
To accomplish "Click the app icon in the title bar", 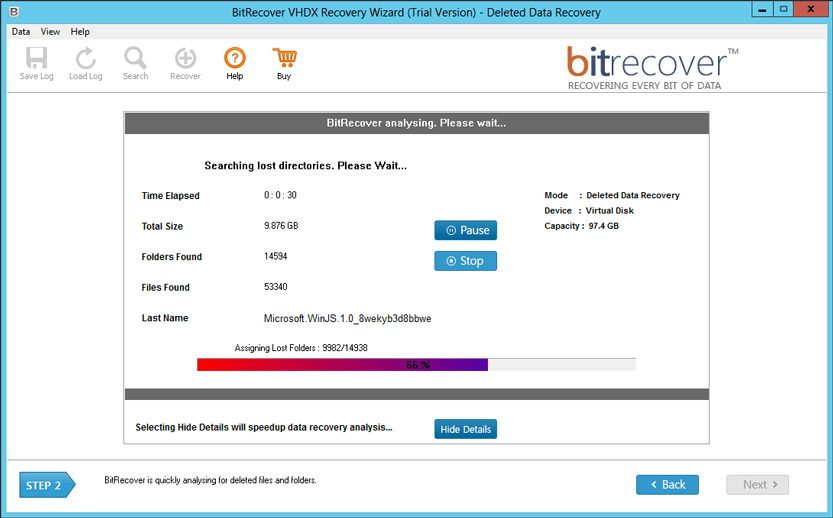I will tap(14, 11).
